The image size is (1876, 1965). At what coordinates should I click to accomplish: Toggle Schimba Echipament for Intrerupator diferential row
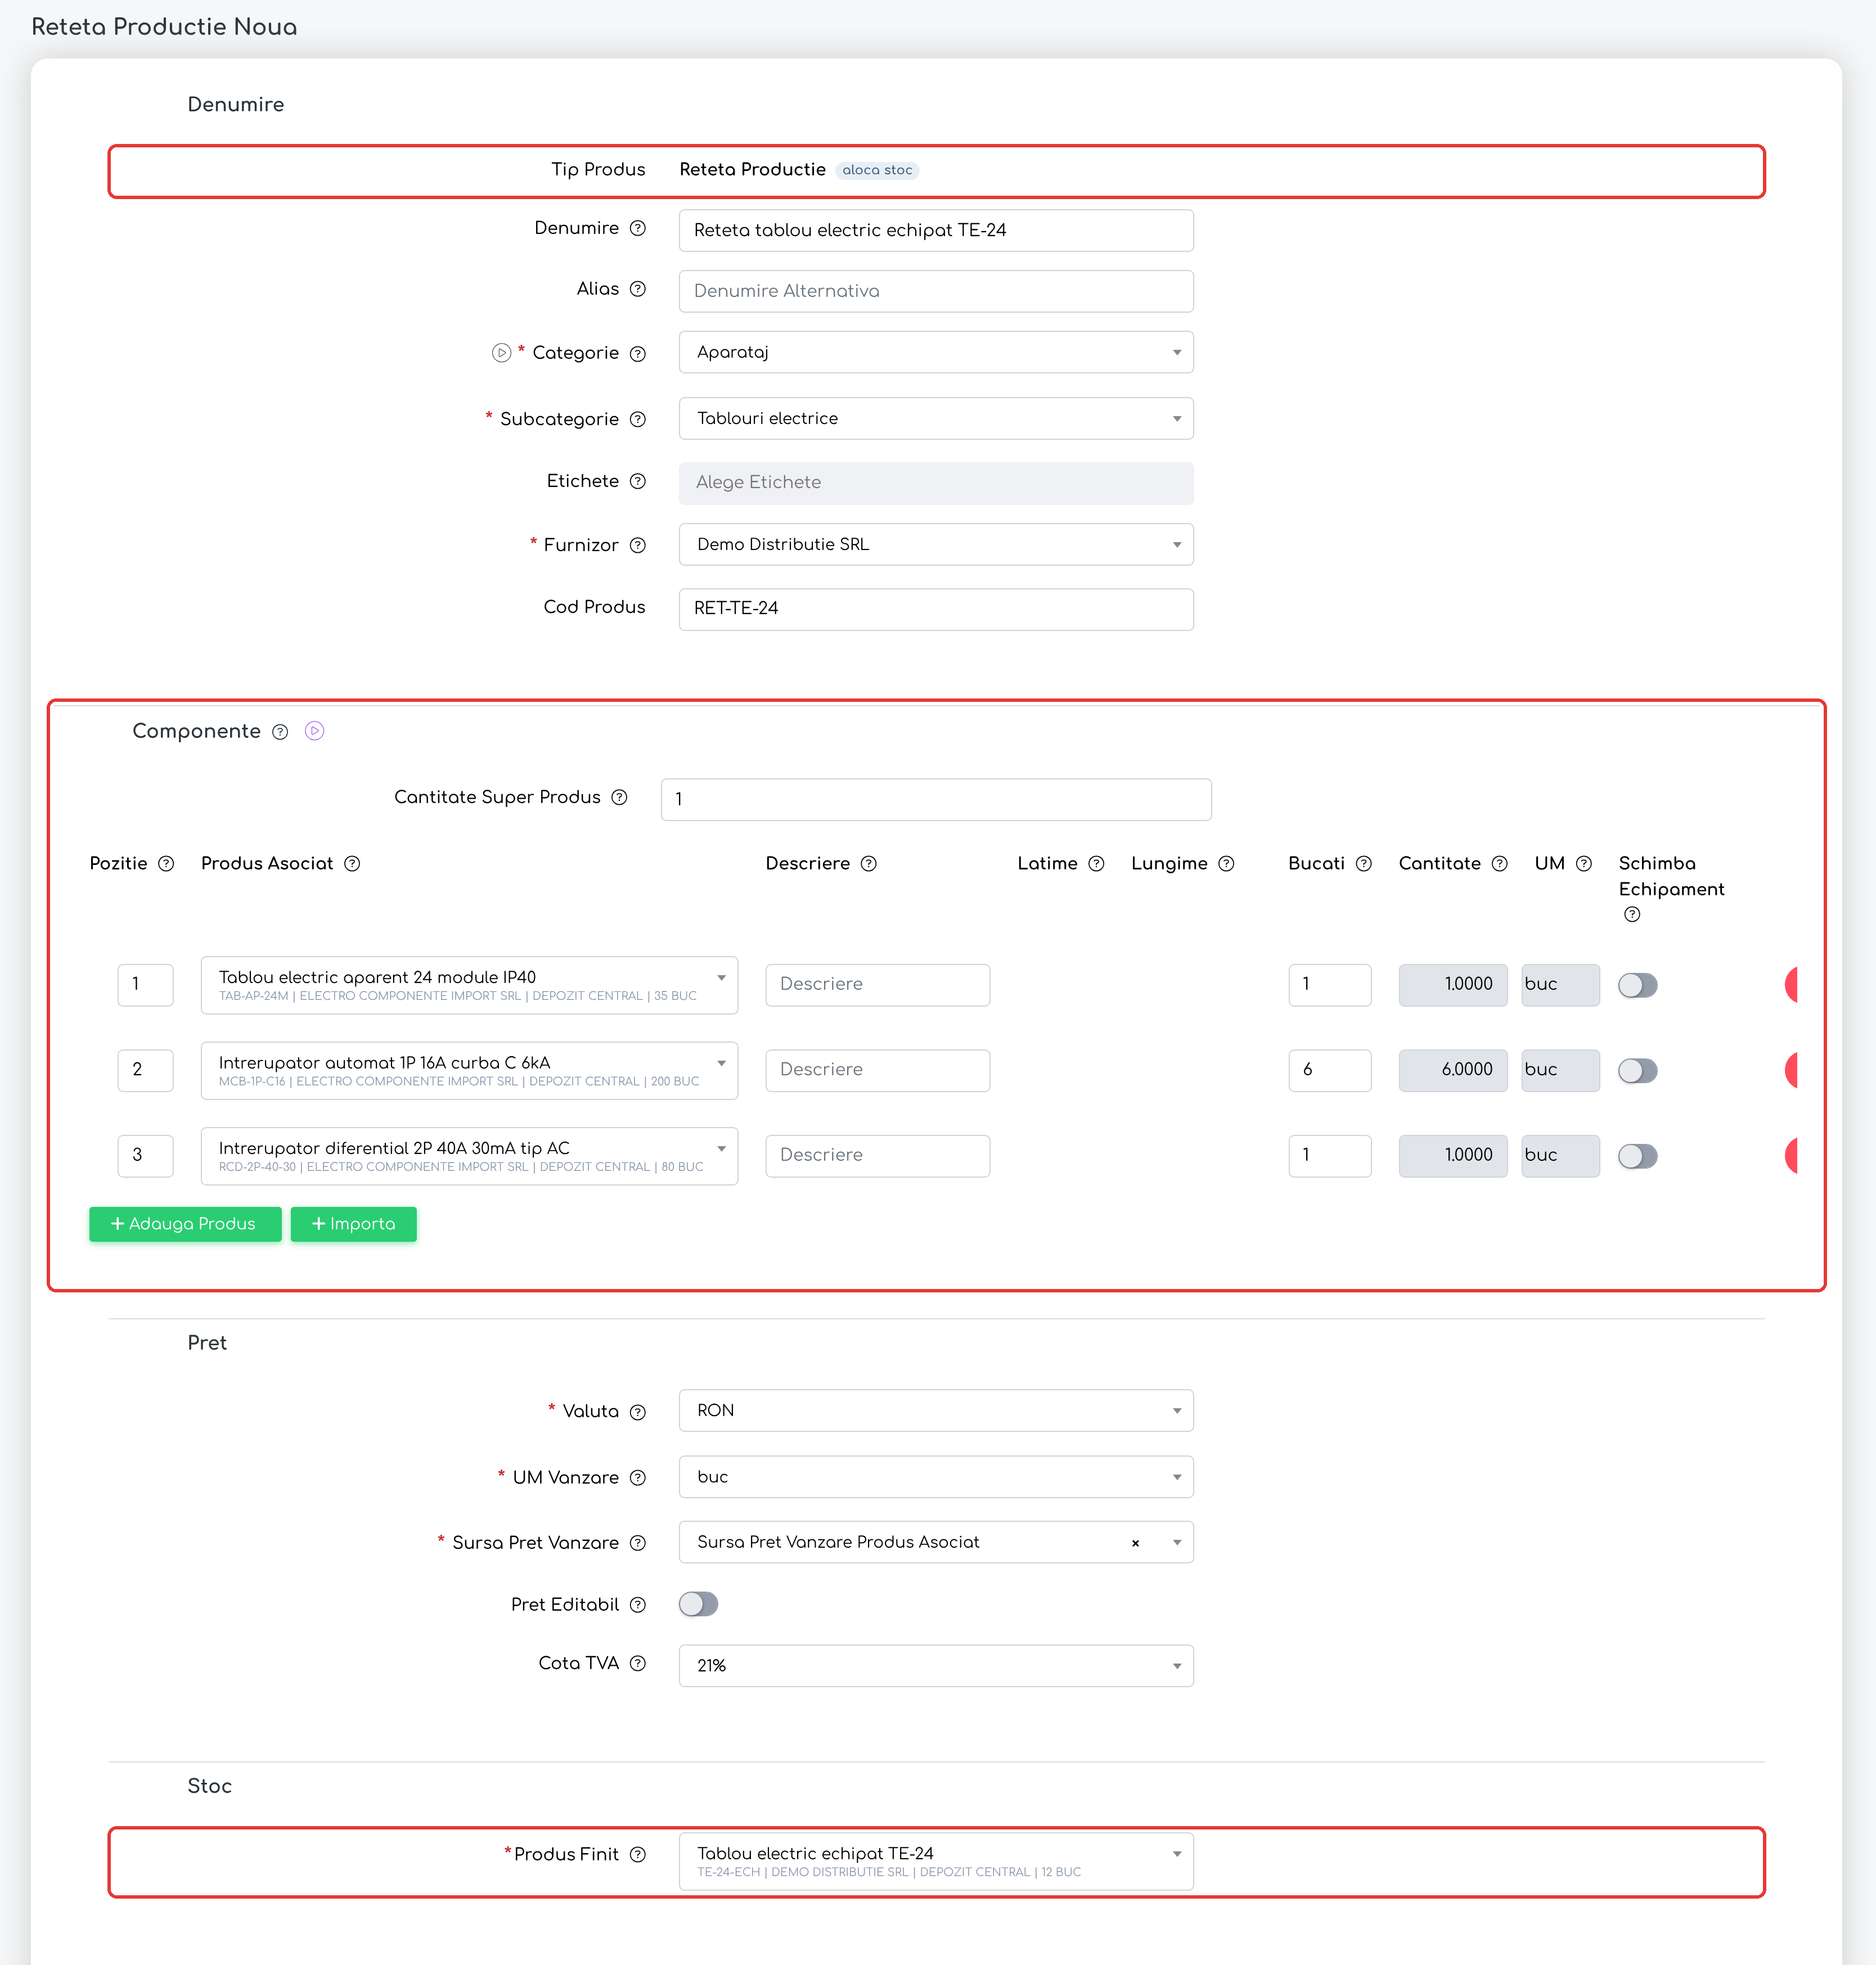1638,1156
